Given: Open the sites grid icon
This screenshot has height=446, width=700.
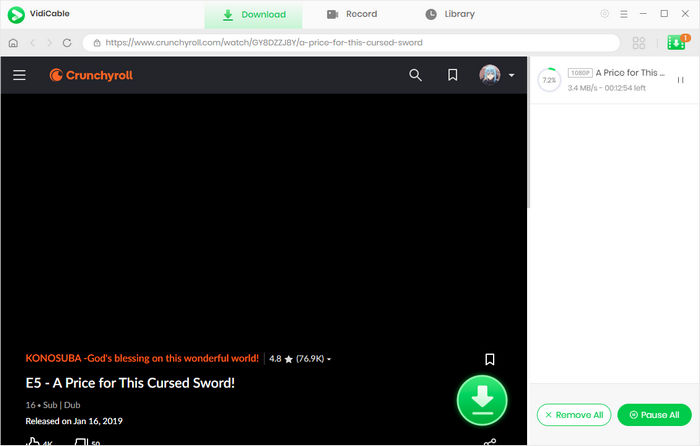Looking at the screenshot, I should (x=639, y=43).
